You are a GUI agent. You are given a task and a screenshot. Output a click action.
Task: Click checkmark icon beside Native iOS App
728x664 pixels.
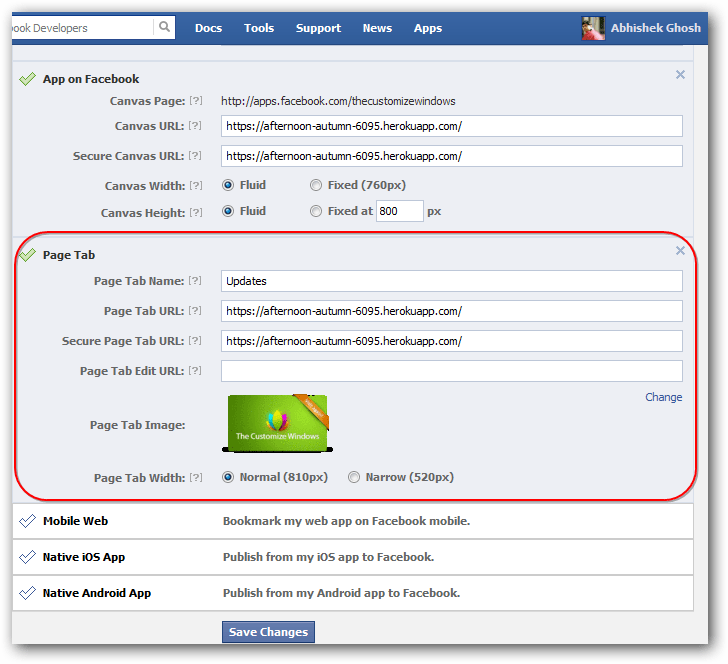[x=27, y=557]
